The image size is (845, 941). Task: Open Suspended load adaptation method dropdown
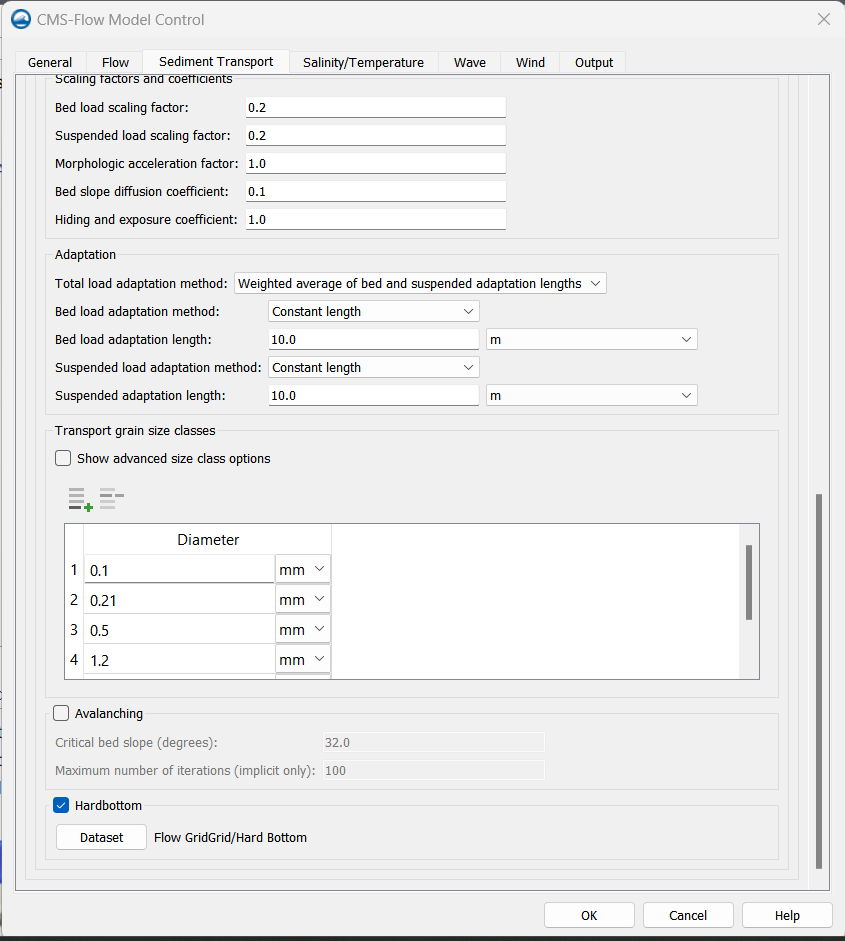pos(374,367)
